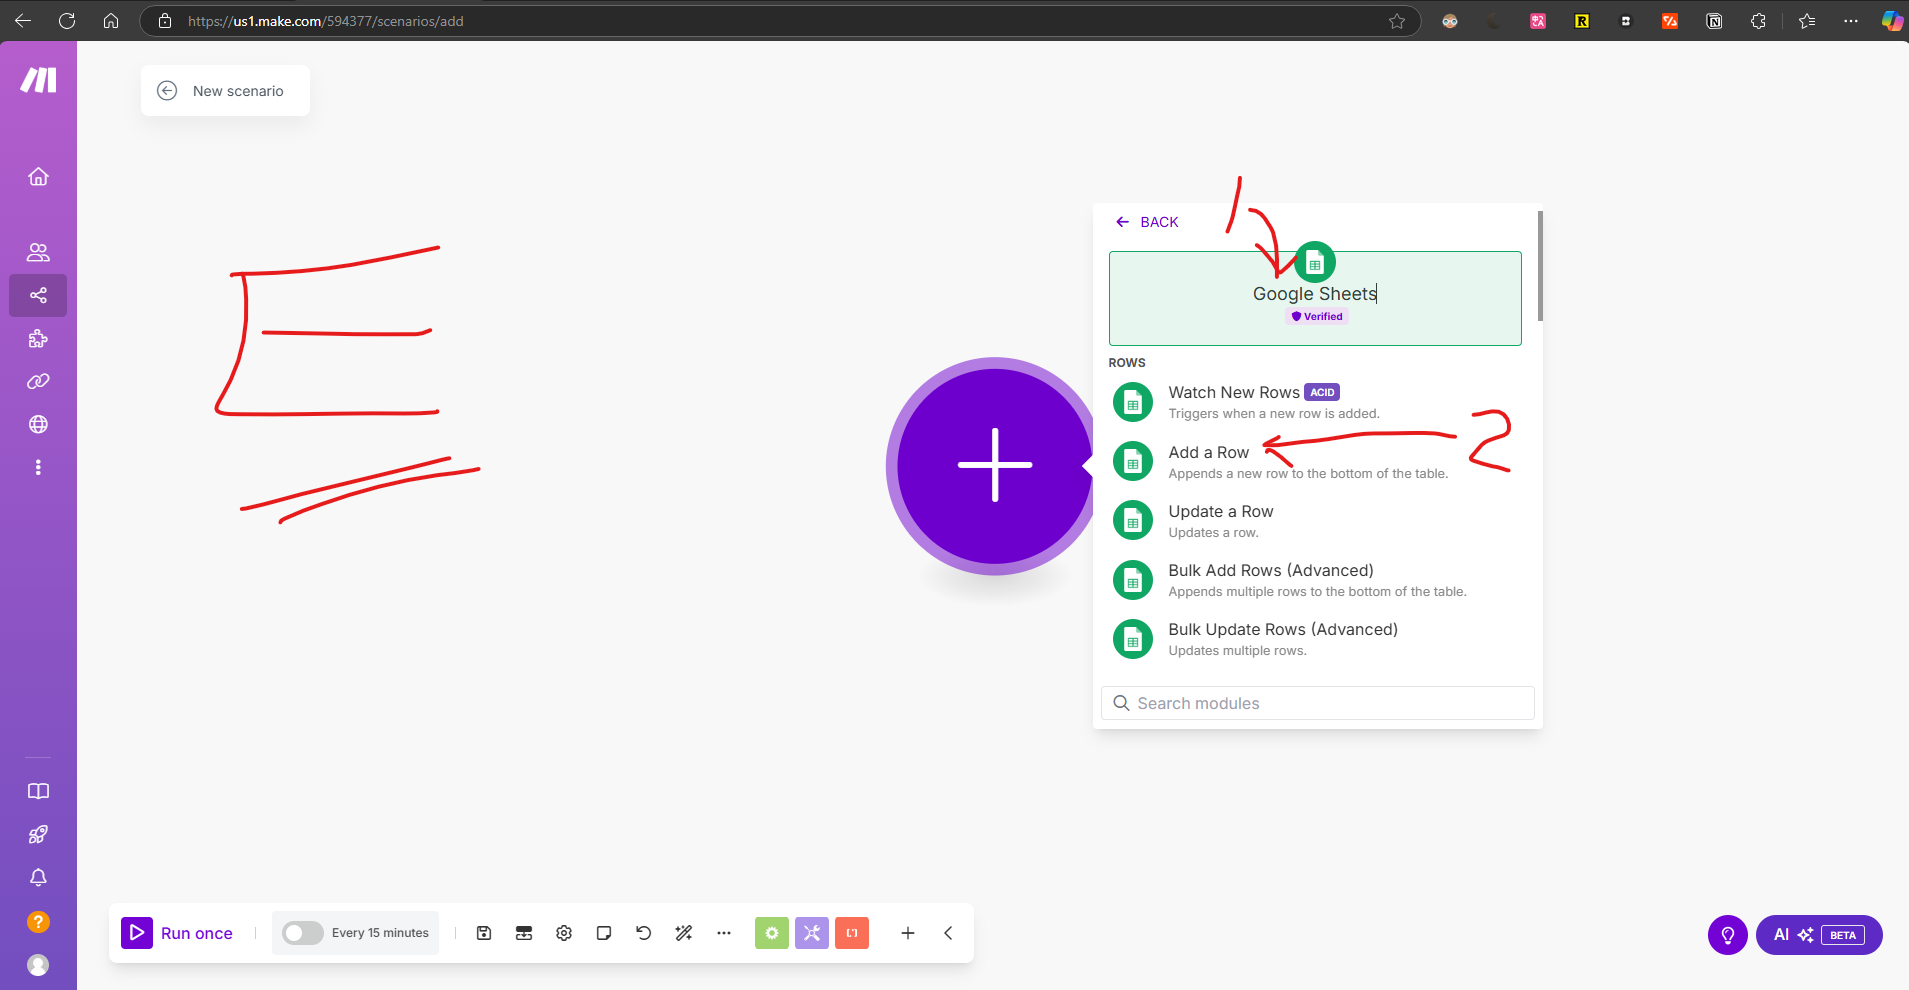Viewport: 1909px width, 990px height.
Task: Open the Resource hub book icon
Action: (38, 791)
